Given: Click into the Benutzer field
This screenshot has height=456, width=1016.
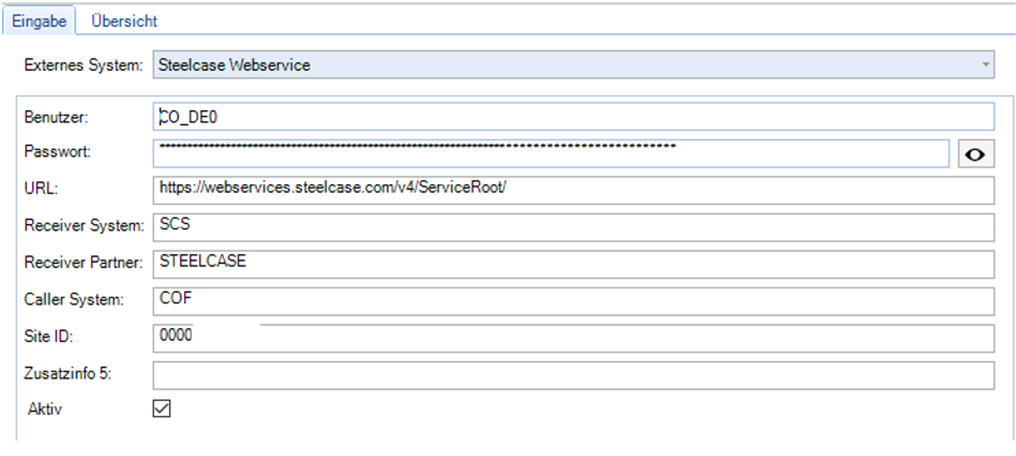Looking at the screenshot, I should (574, 117).
